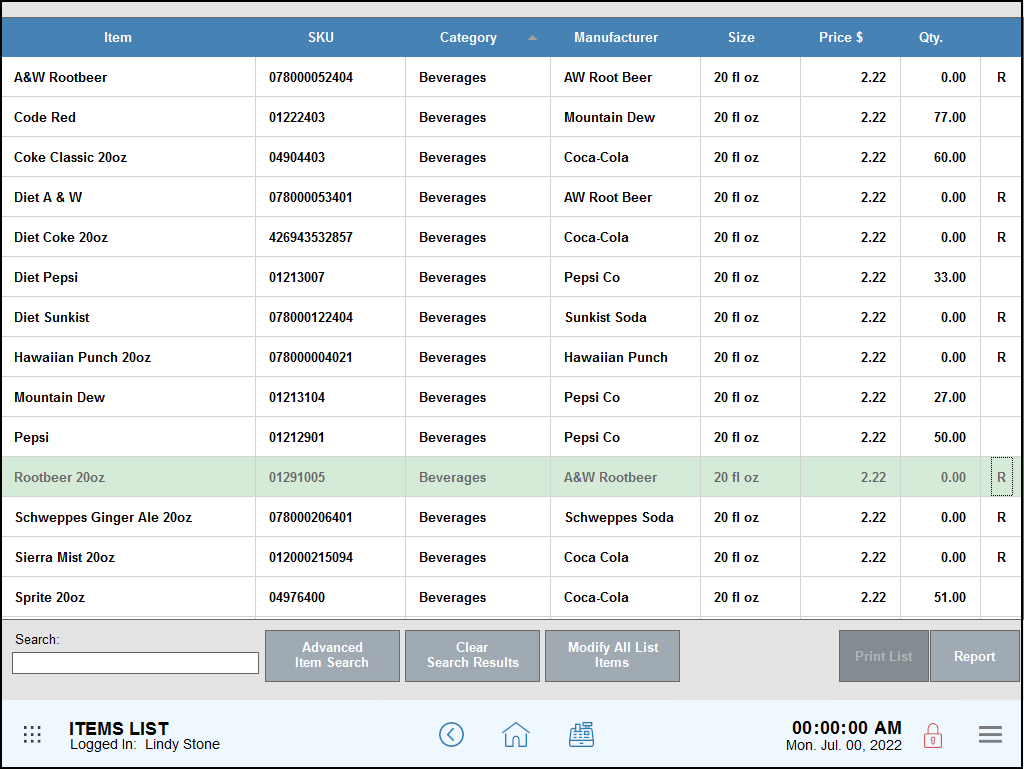Screen dimensions: 1024x769
Task: Click the R flag on Diet A & W row
Action: click(x=1001, y=197)
